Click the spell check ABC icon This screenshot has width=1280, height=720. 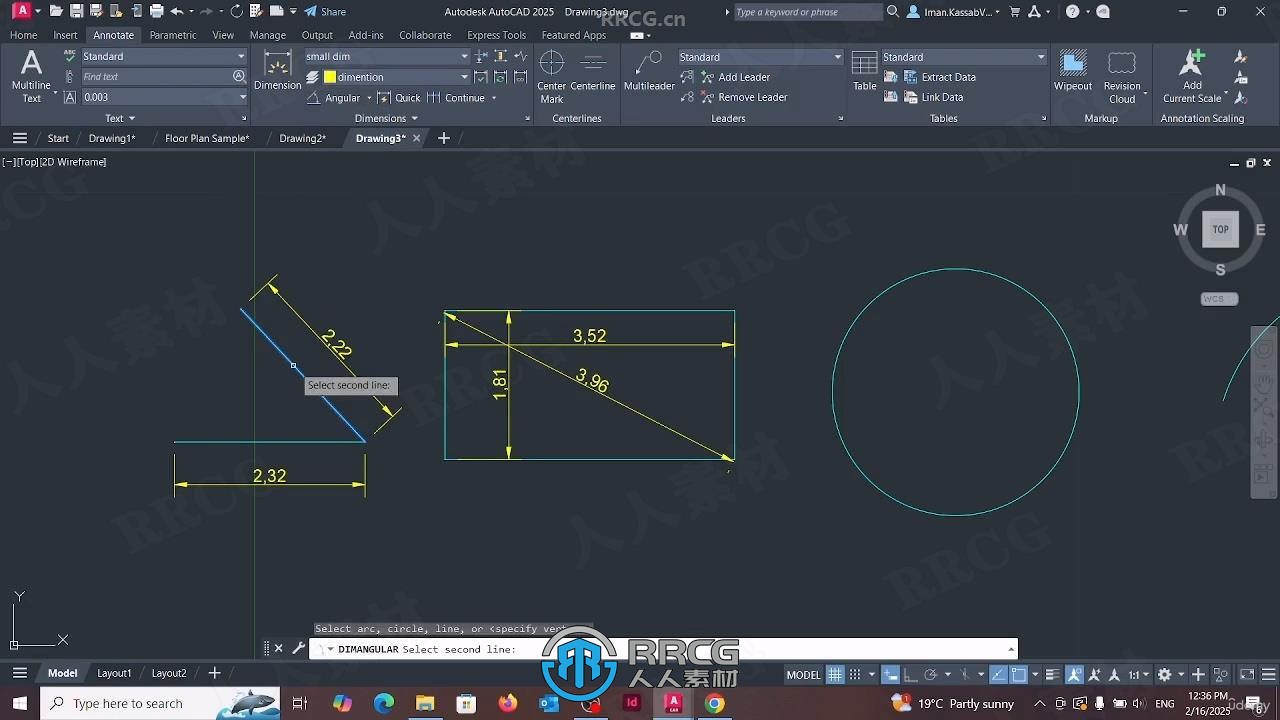click(x=69, y=56)
